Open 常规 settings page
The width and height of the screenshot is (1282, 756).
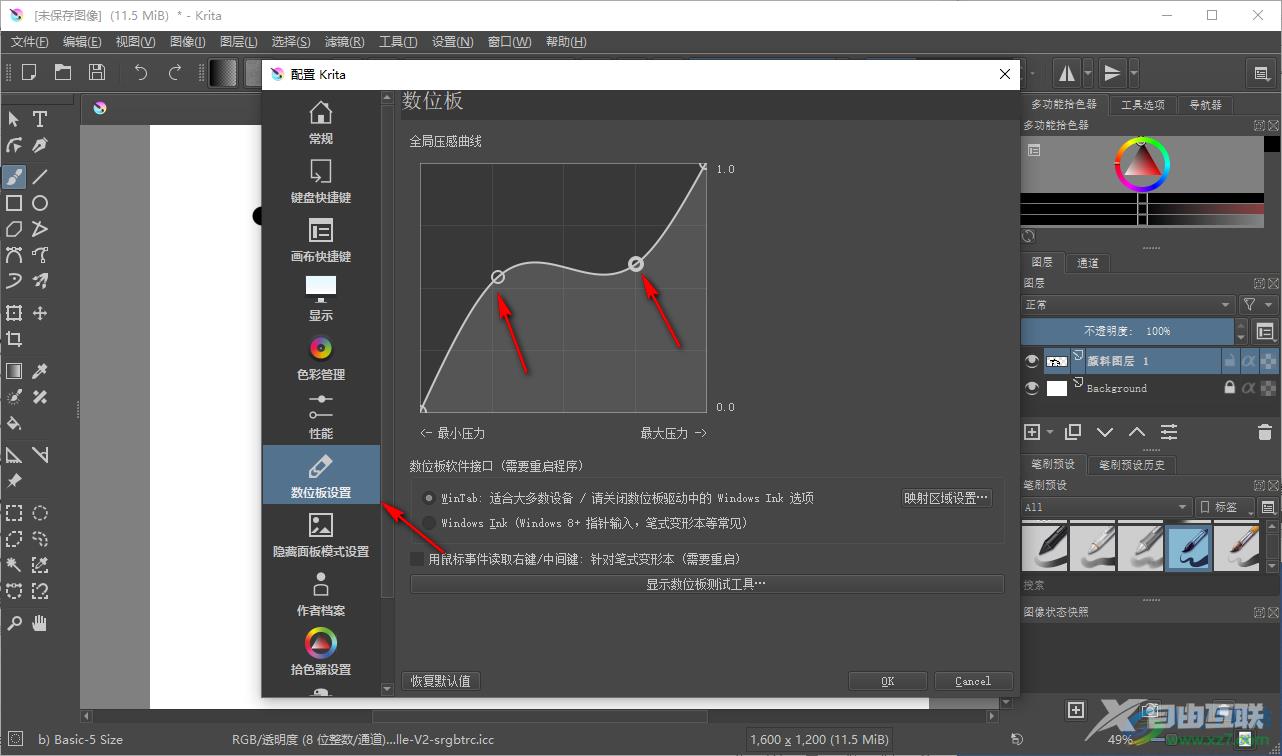[x=321, y=123]
